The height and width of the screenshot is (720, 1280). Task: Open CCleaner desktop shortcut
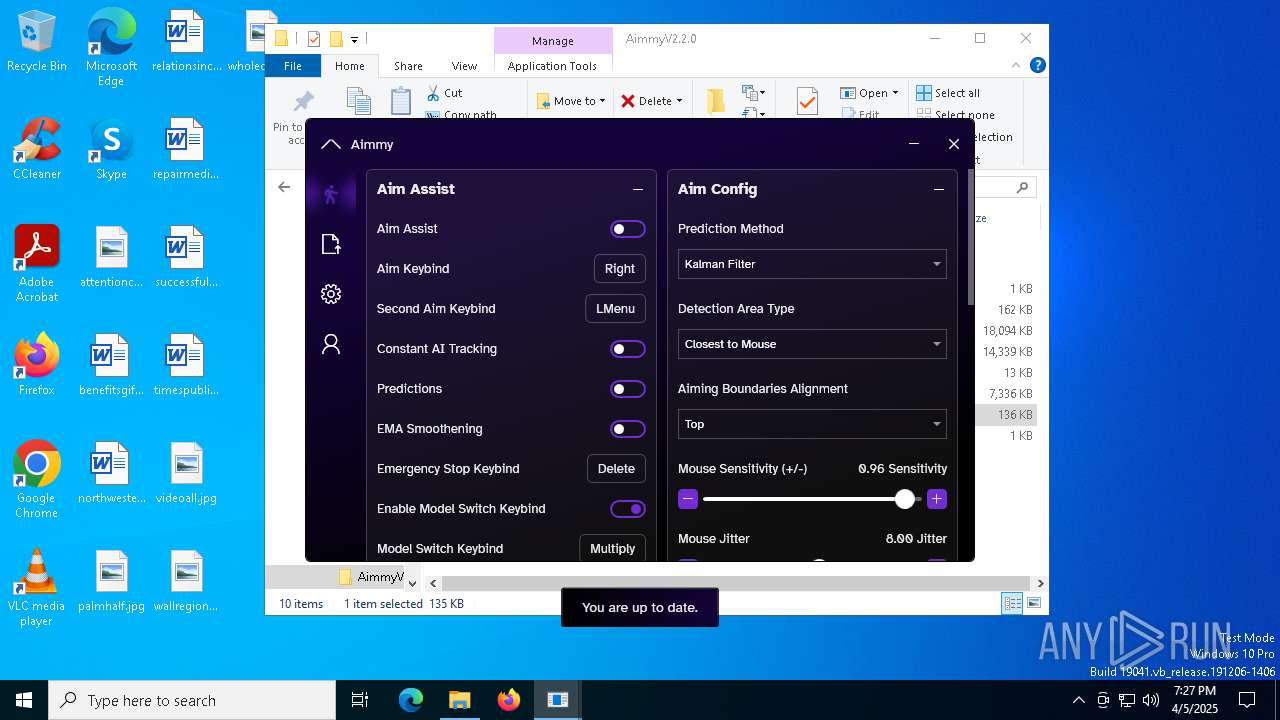click(x=36, y=150)
